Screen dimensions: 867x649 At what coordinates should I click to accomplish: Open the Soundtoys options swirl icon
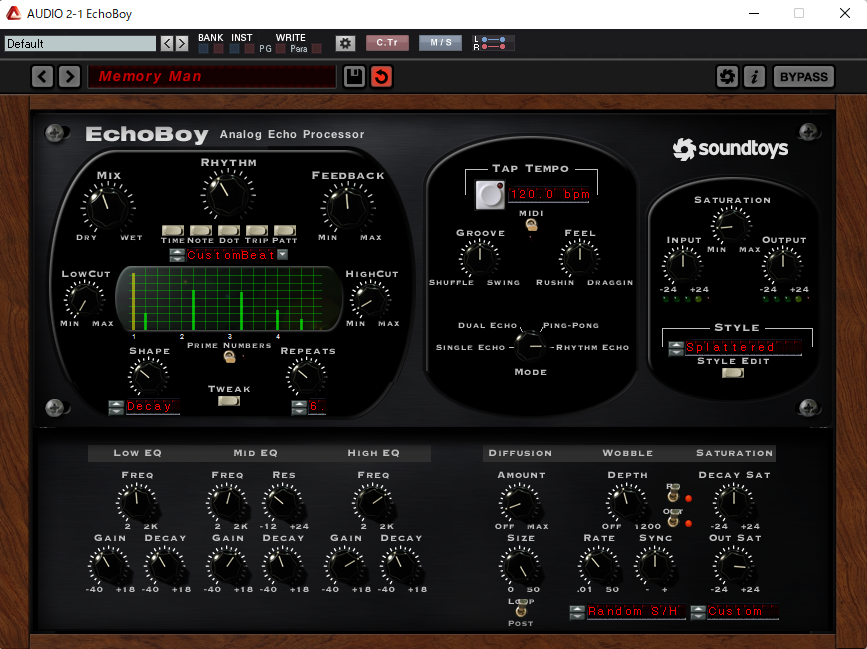tap(727, 76)
